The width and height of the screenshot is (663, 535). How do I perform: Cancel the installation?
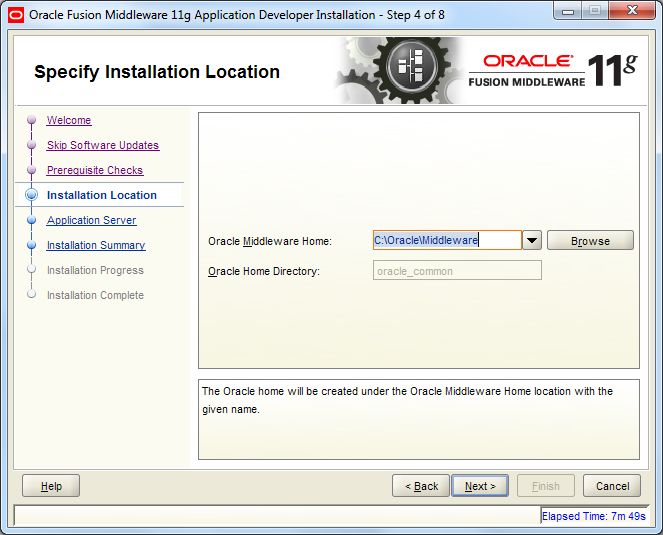pos(612,486)
